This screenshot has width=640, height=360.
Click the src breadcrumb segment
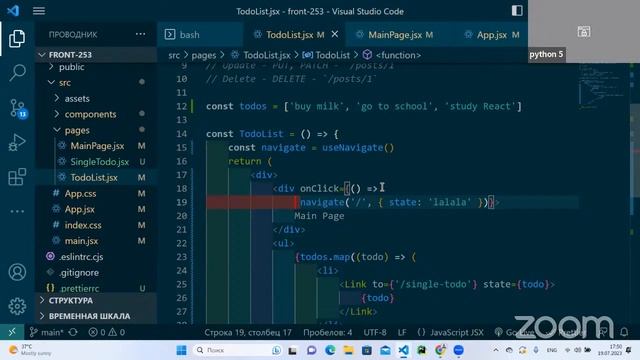tap(174, 55)
